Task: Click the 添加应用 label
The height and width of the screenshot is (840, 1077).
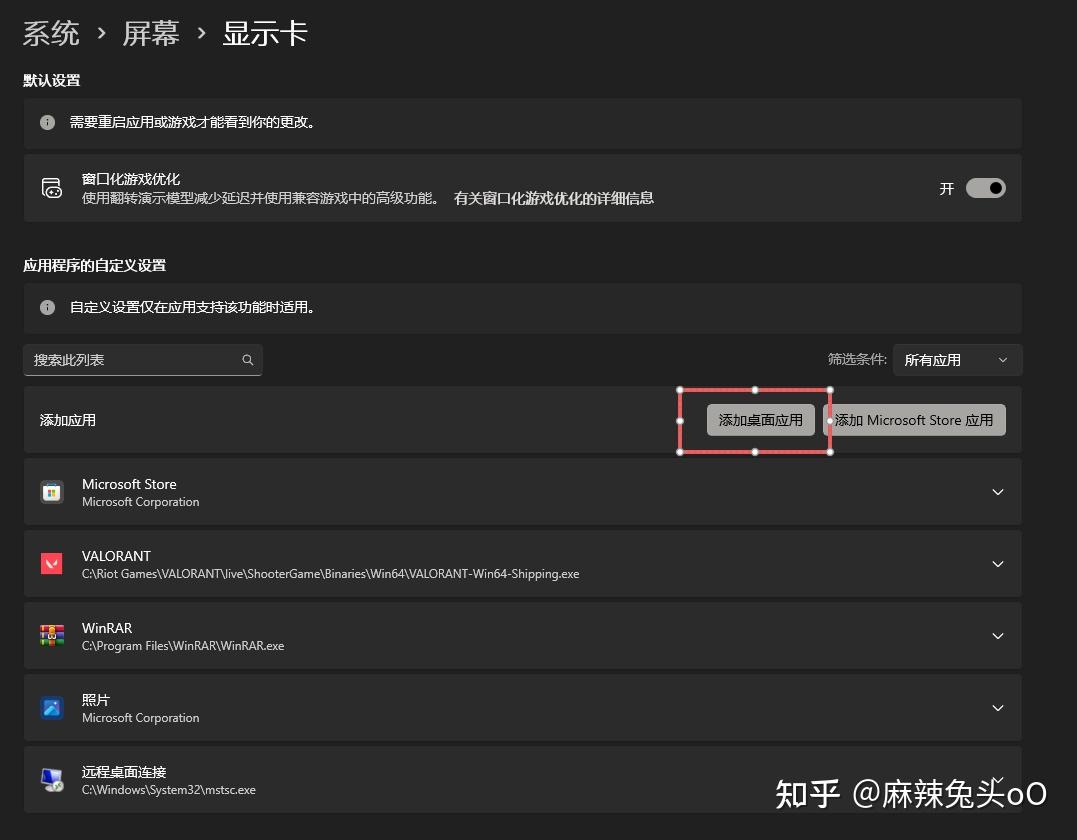Action: coord(67,420)
